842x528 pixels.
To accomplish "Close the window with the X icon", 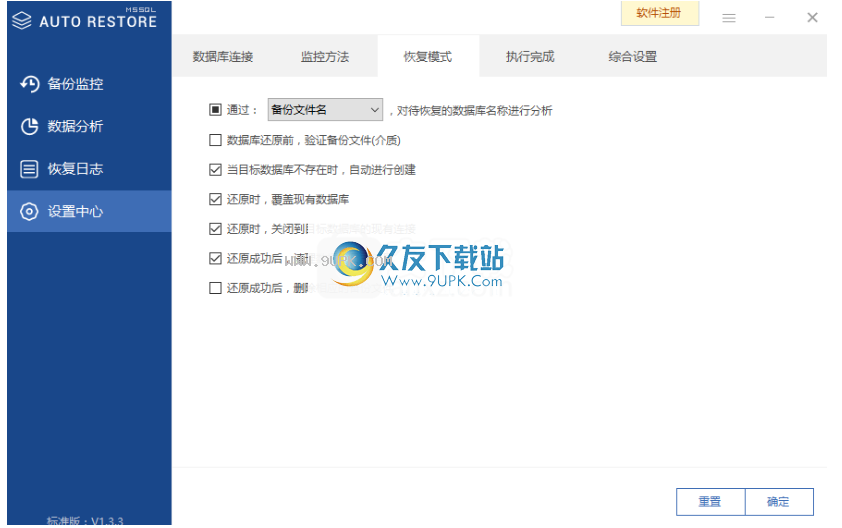I will (x=812, y=18).
